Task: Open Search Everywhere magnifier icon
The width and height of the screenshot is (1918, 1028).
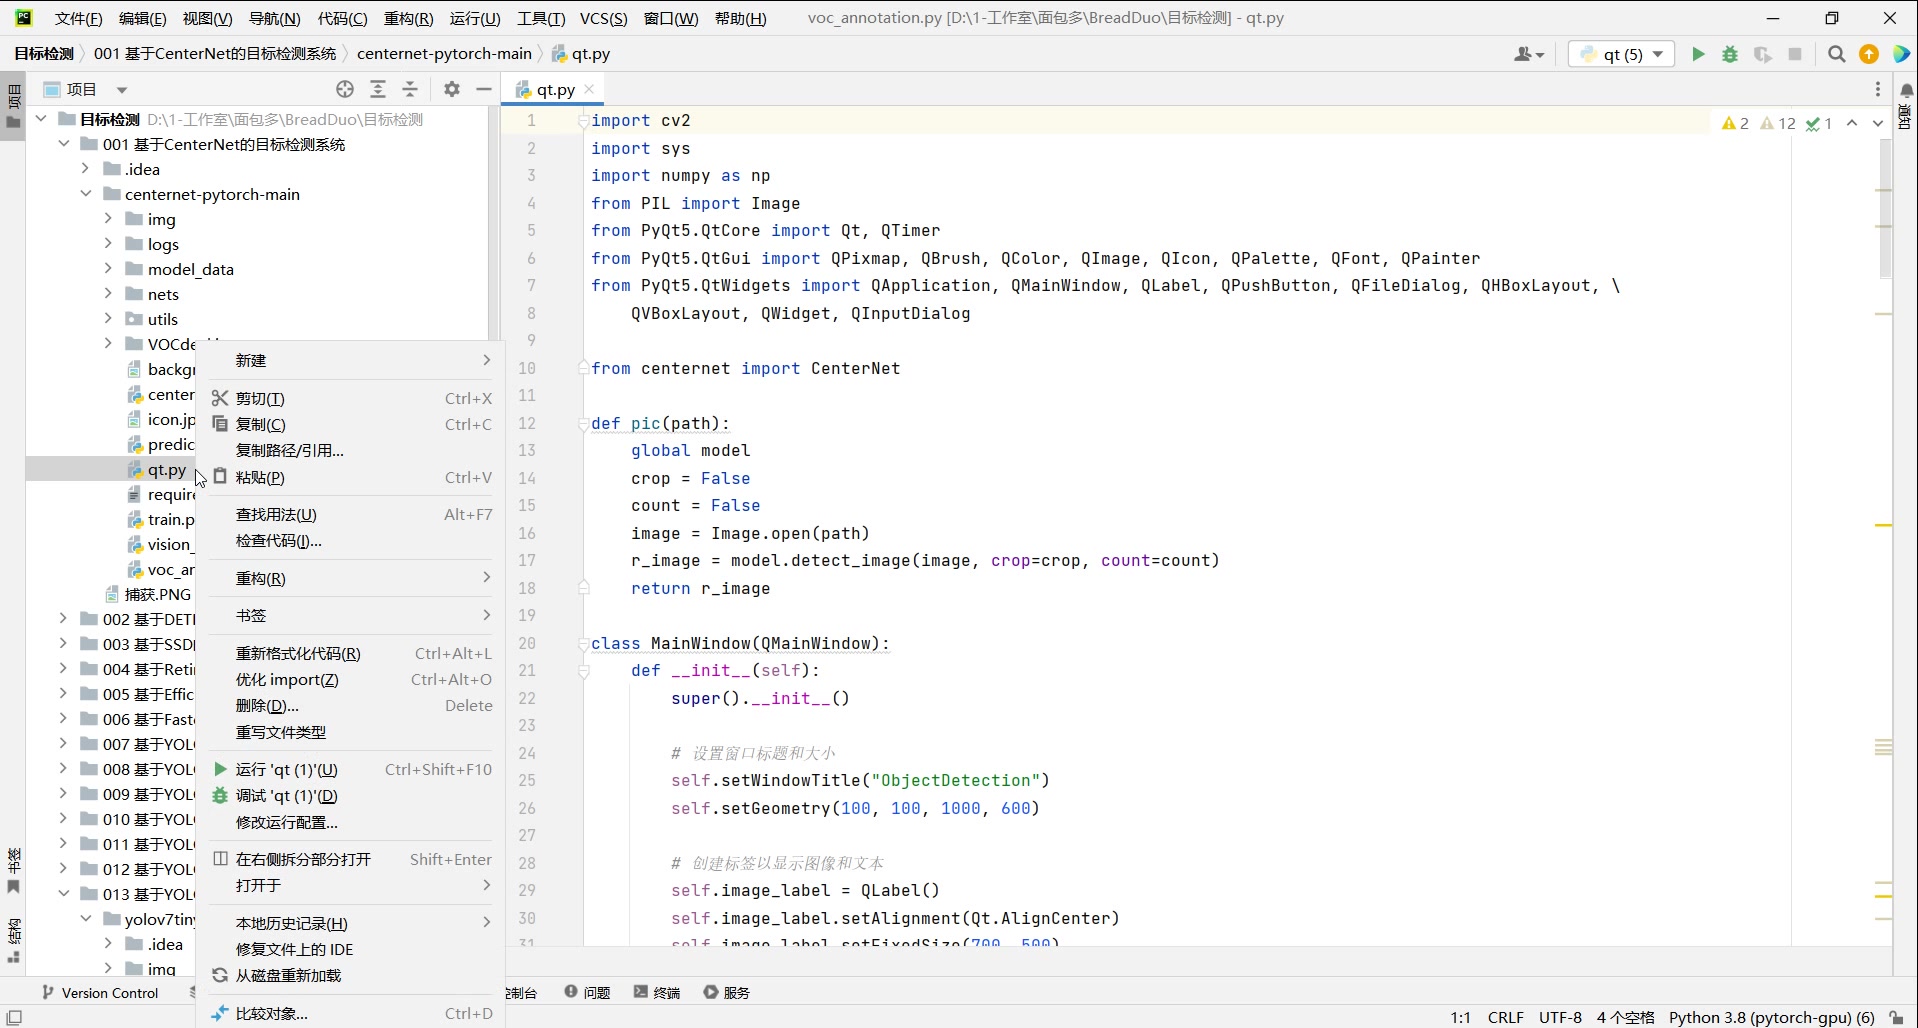Action: [1836, 54]
